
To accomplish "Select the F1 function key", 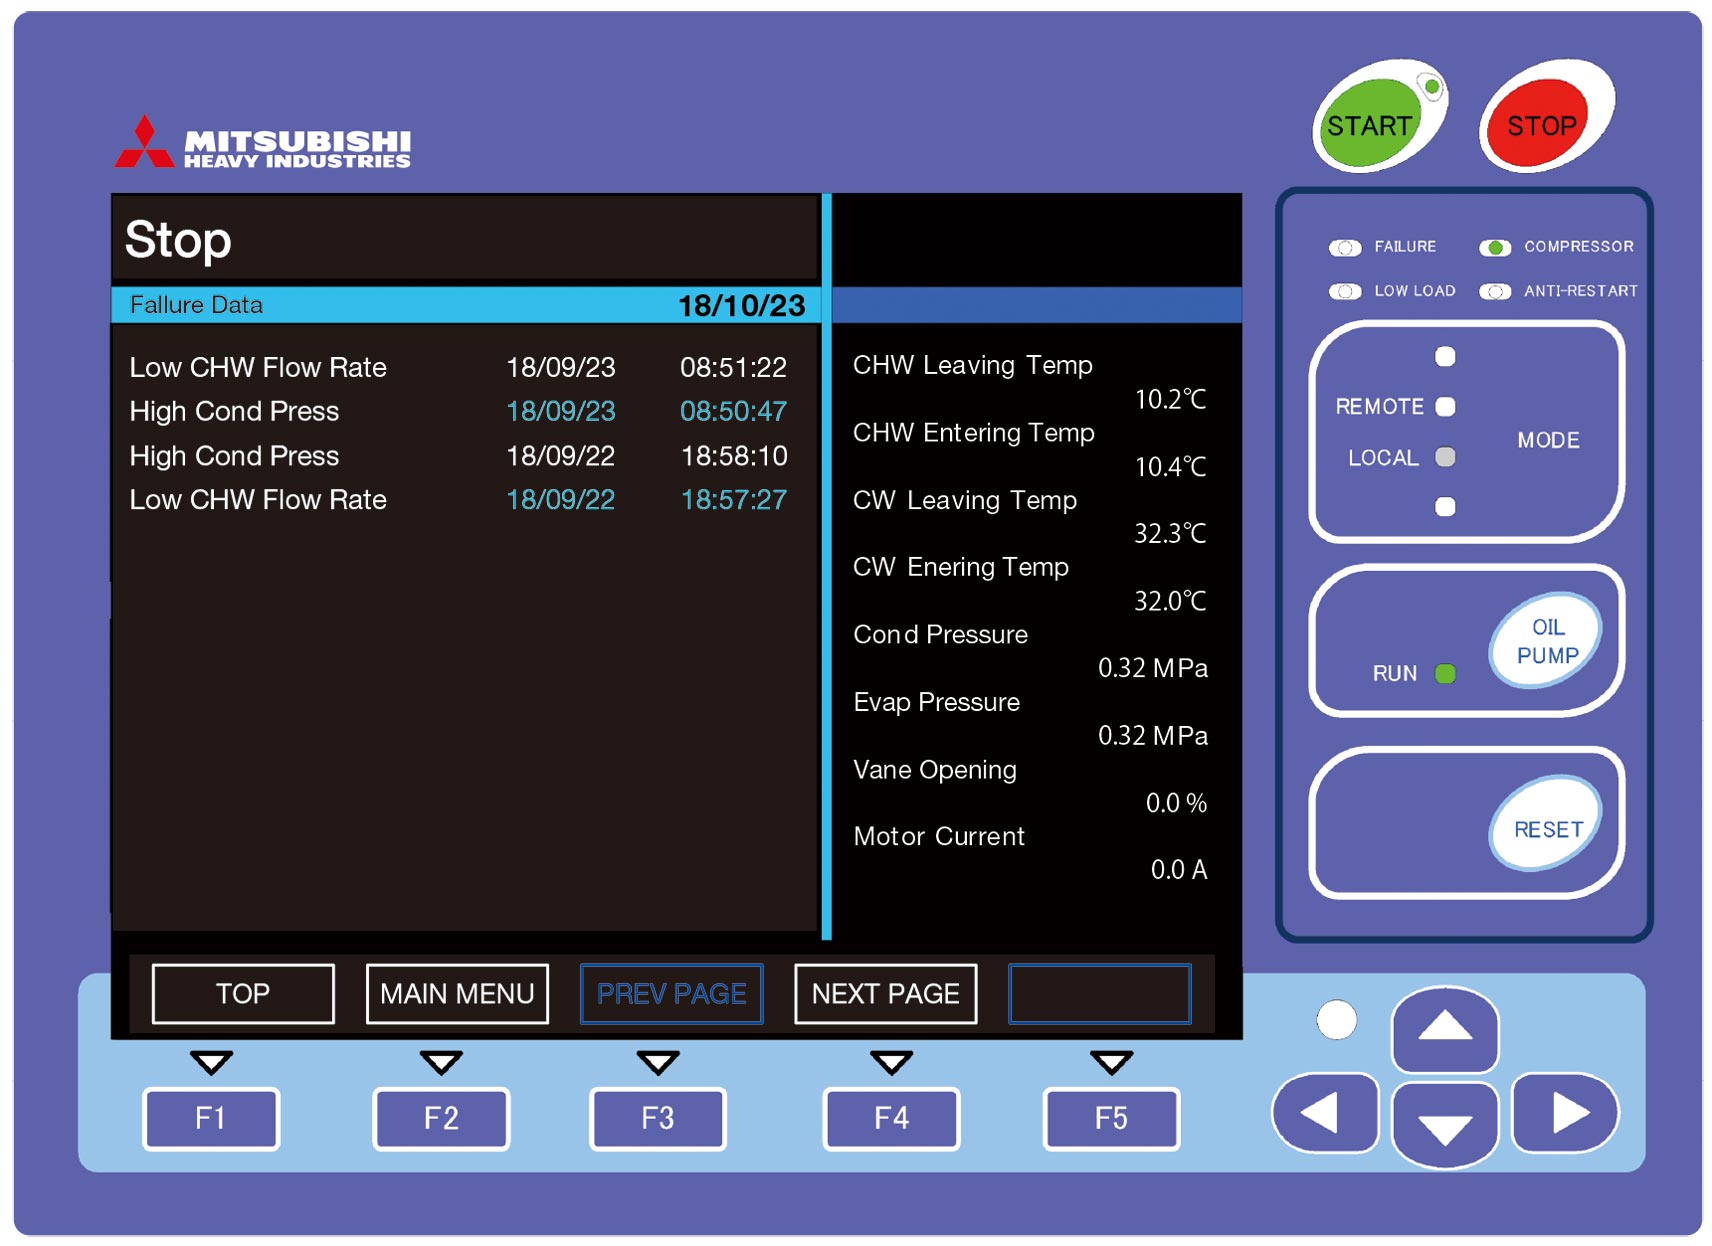I will click(x=211, y=1118).
